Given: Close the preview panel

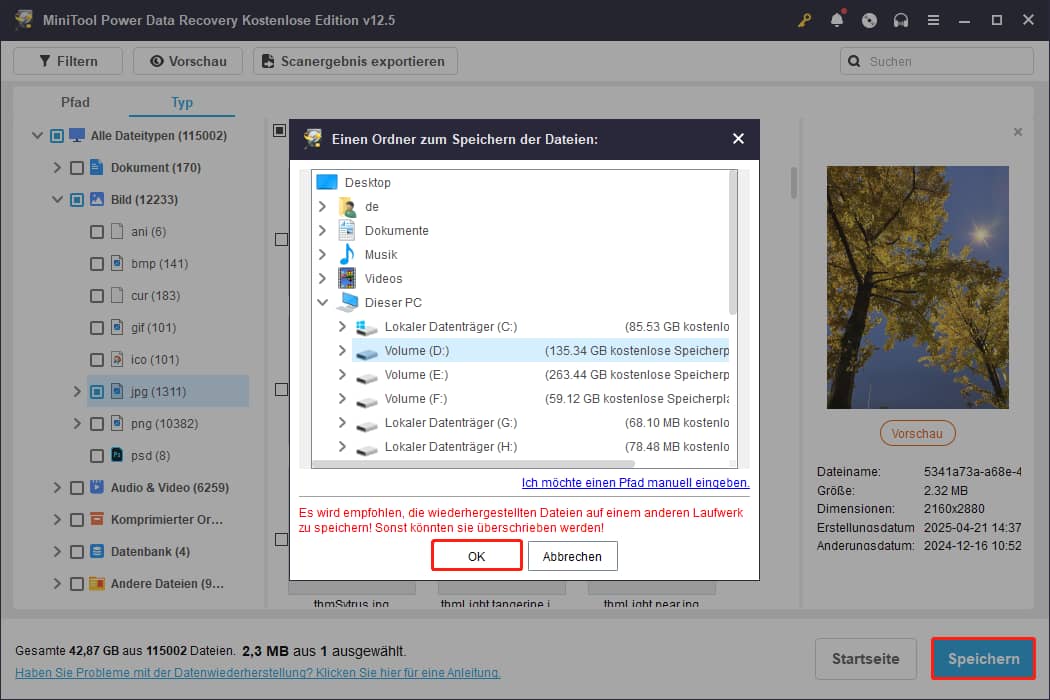Looking at the screenshot, I should click(x=1018, y=132).
